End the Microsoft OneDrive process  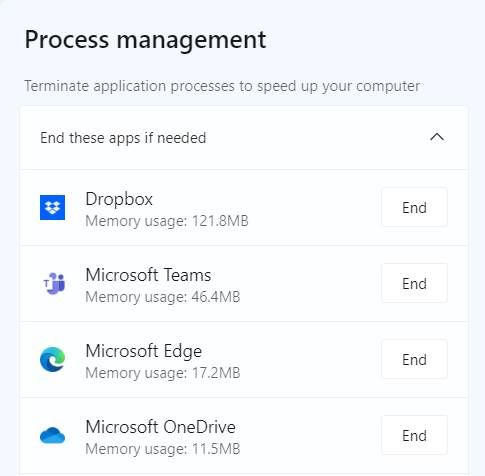414,435
